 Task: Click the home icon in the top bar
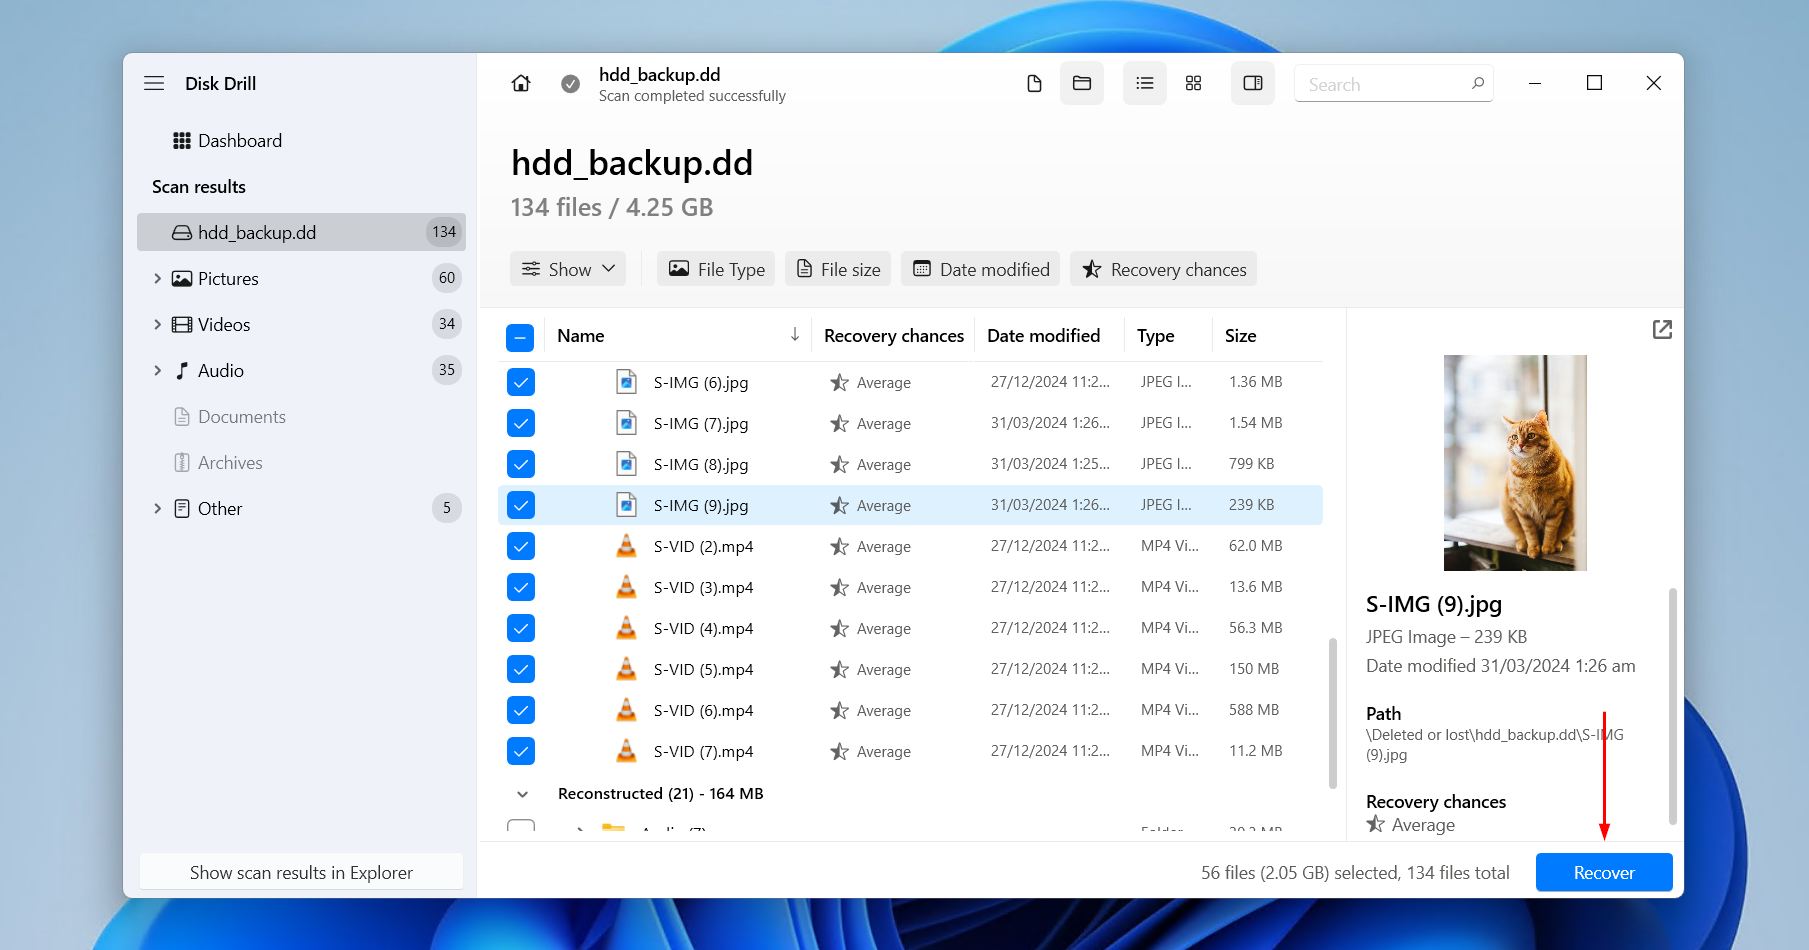pyautogui.click(x=520, y=83)
